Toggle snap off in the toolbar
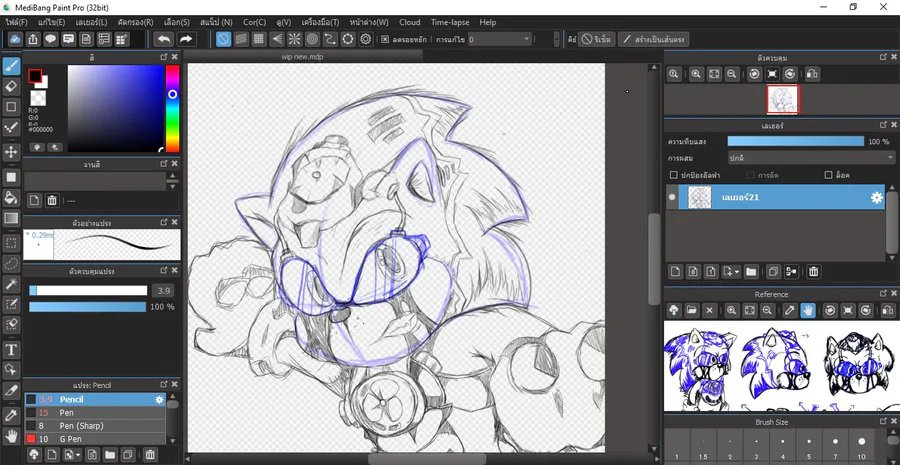Screen dimensions: 900x465 pos(223,39)
